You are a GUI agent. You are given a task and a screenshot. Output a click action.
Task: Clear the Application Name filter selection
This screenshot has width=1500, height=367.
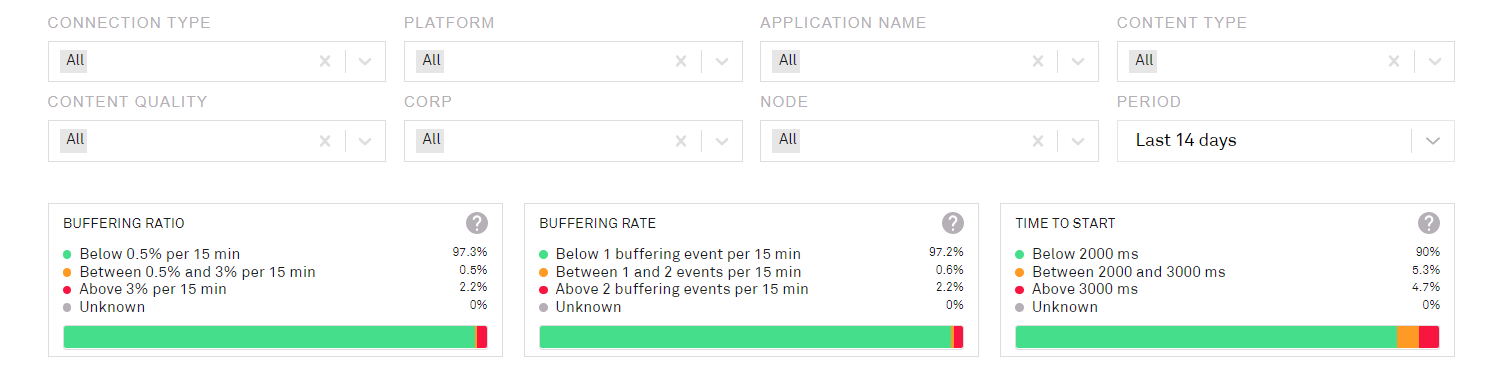(1037, 61)
